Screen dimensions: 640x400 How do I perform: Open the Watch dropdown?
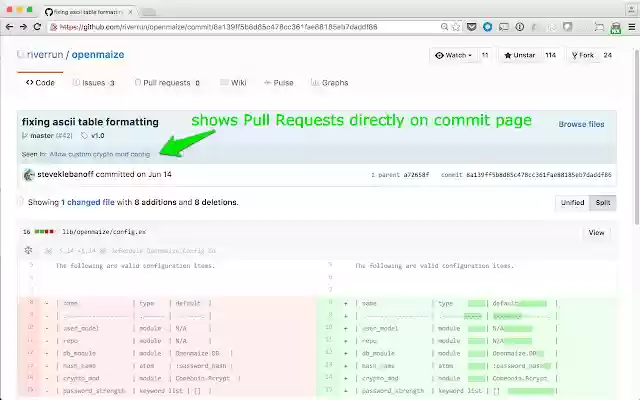point(453,55)
